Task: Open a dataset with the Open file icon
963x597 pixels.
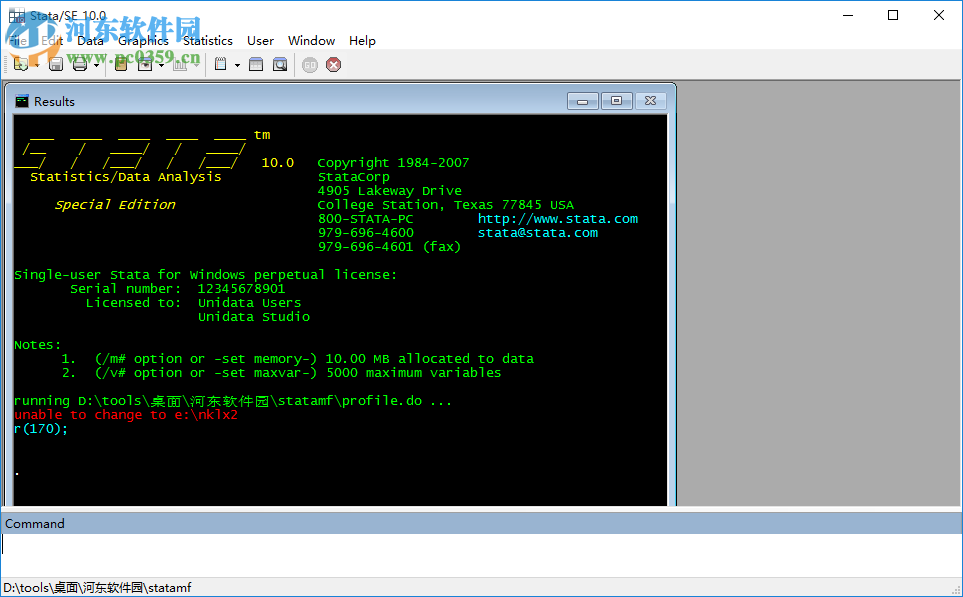Action: click(20, 63)
